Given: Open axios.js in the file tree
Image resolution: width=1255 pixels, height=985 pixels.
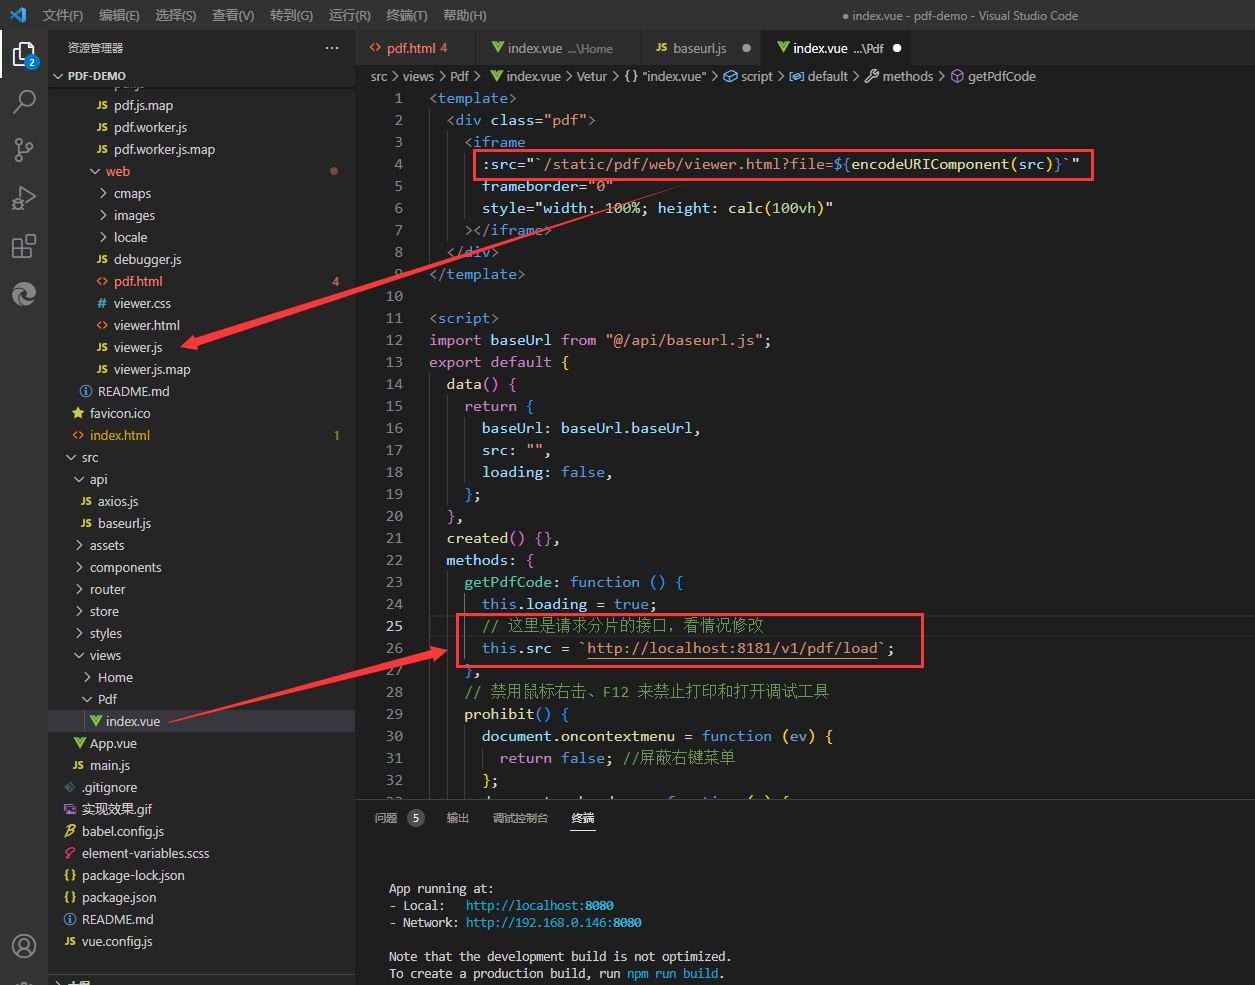Looking at the screenshot, I should click(x=201, y=501).
